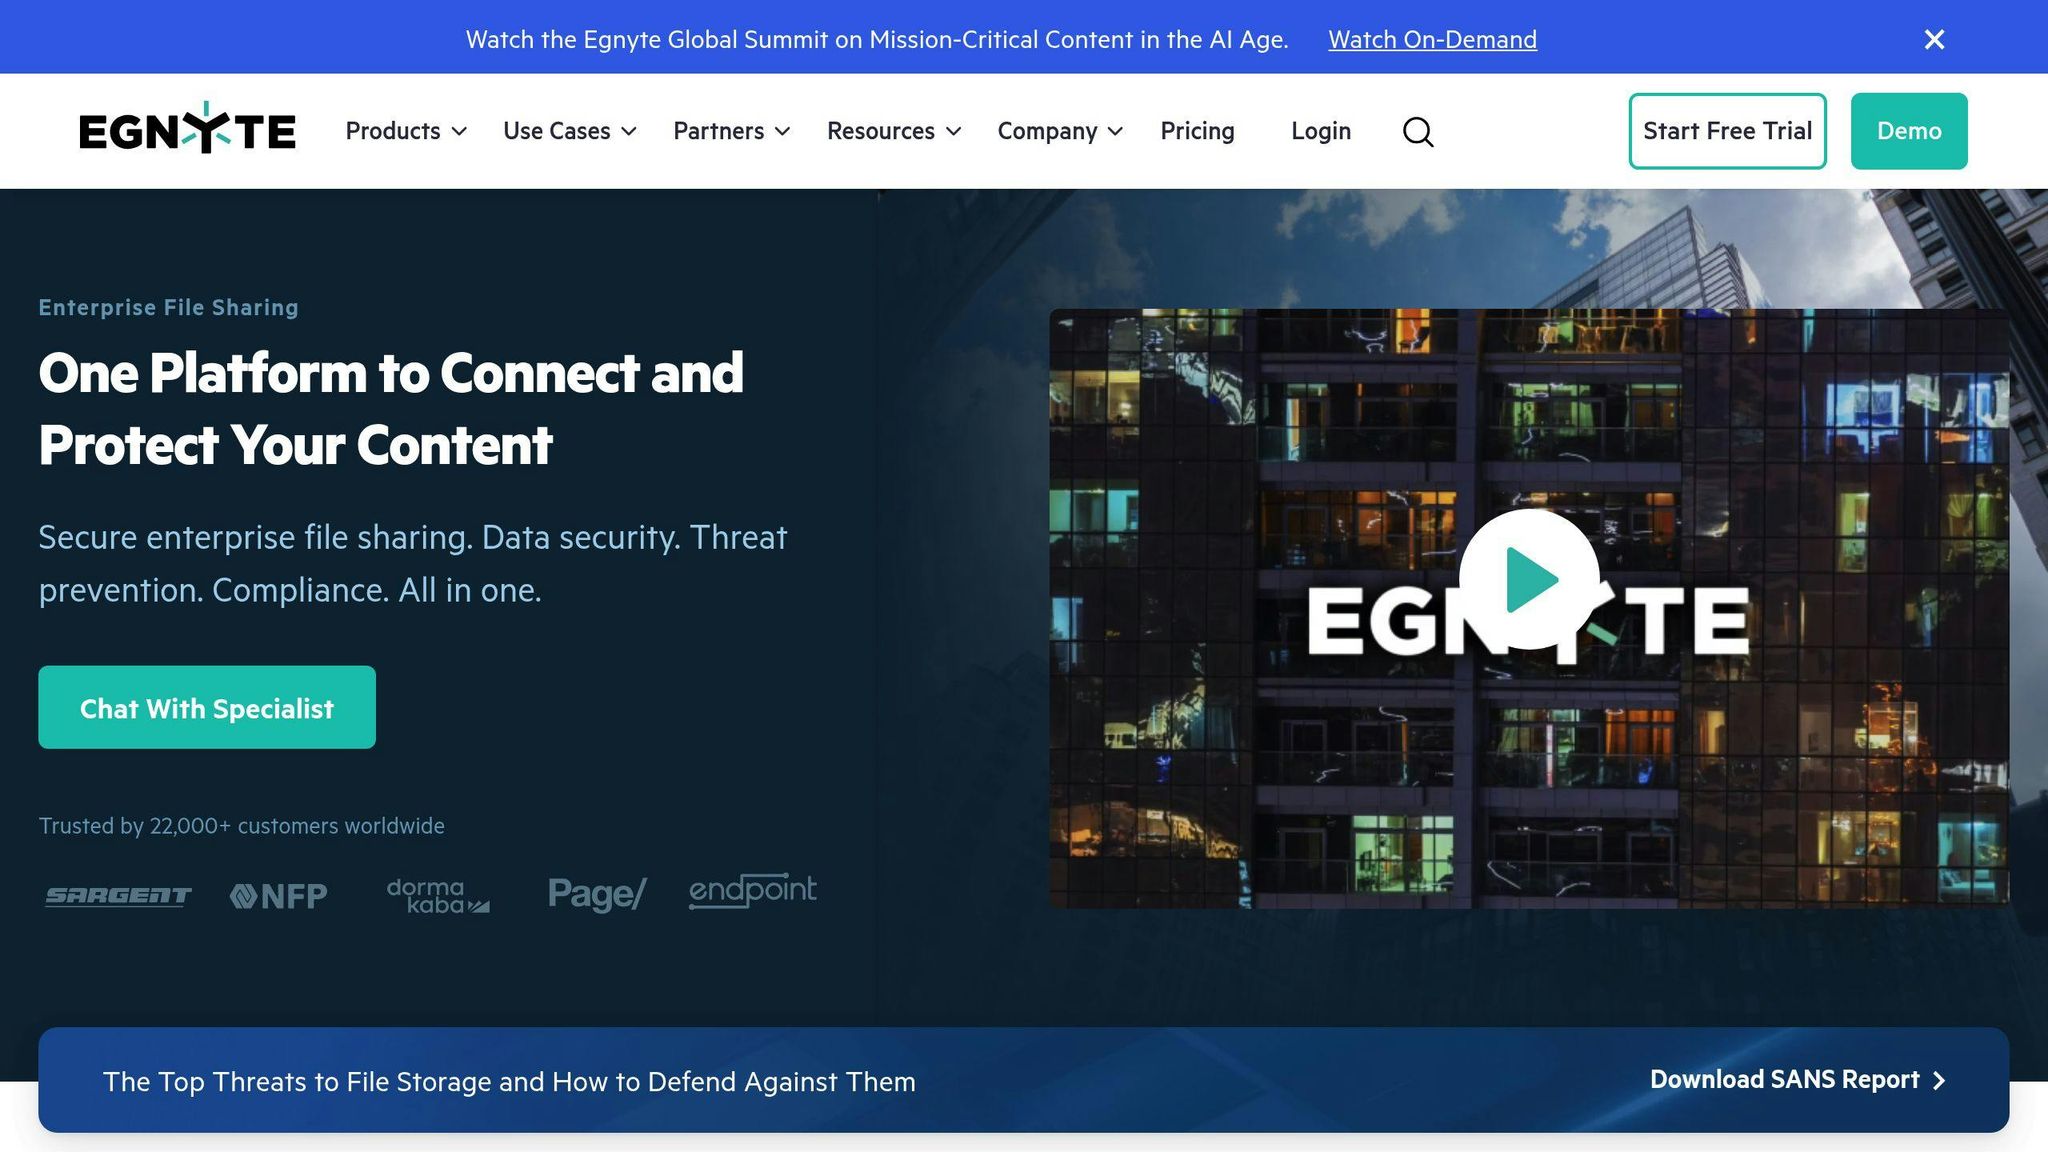This screenshot has width=2048, height=1152.
Task: Click the dormakaba customer logo
Action: [437, 895]
